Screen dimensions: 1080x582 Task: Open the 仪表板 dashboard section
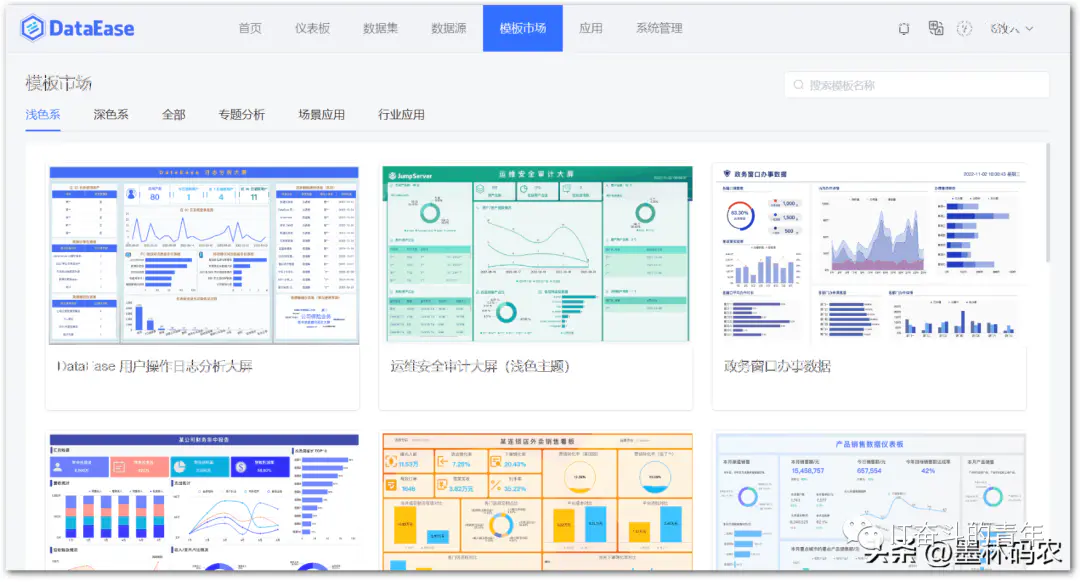[x=312, y=28]
